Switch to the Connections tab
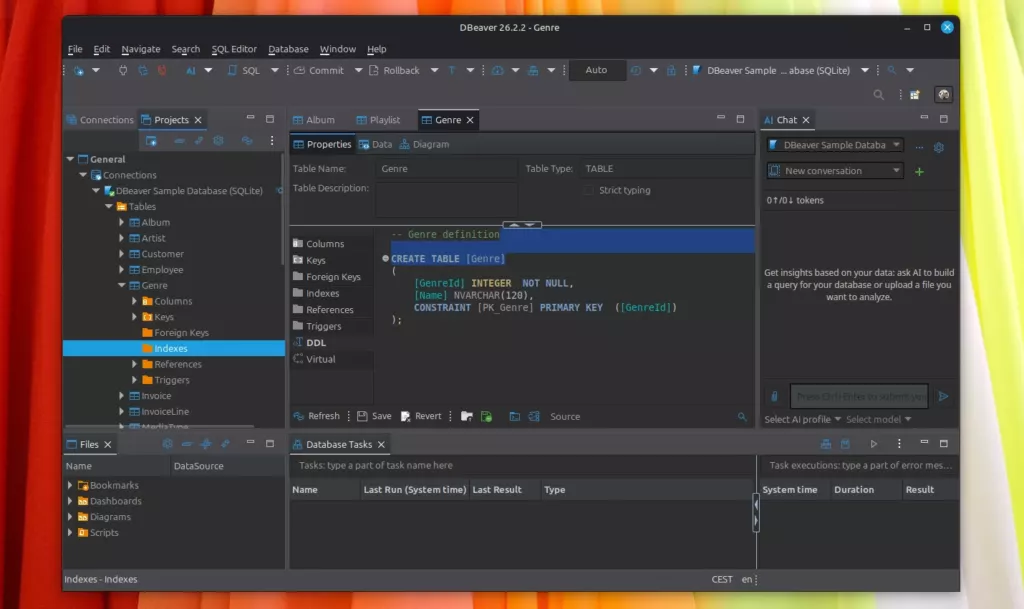Screen dimensions: 1024x609 [x=100, y=120]
